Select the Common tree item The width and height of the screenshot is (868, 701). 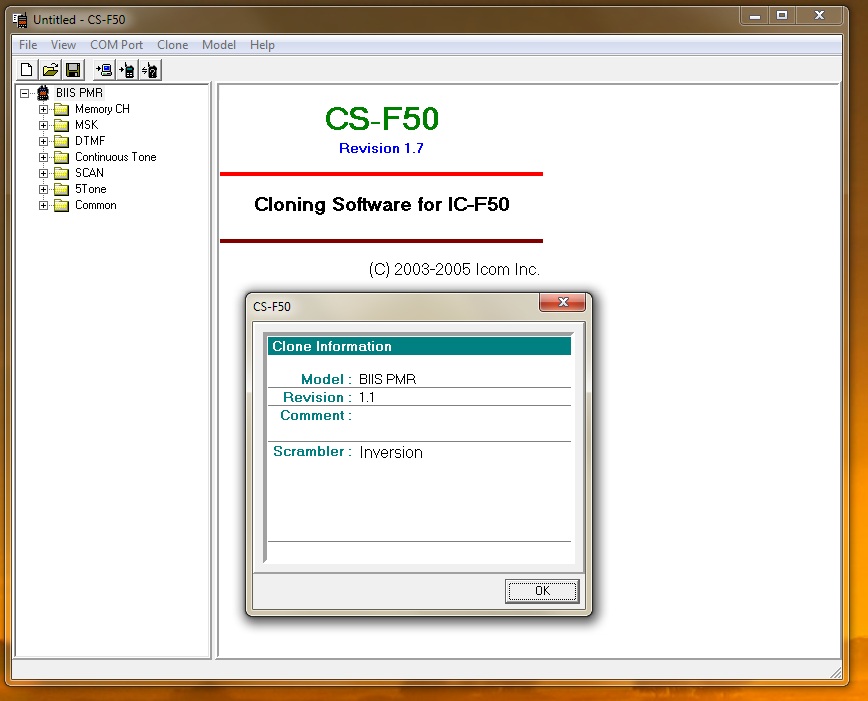[x=95, y=205]
